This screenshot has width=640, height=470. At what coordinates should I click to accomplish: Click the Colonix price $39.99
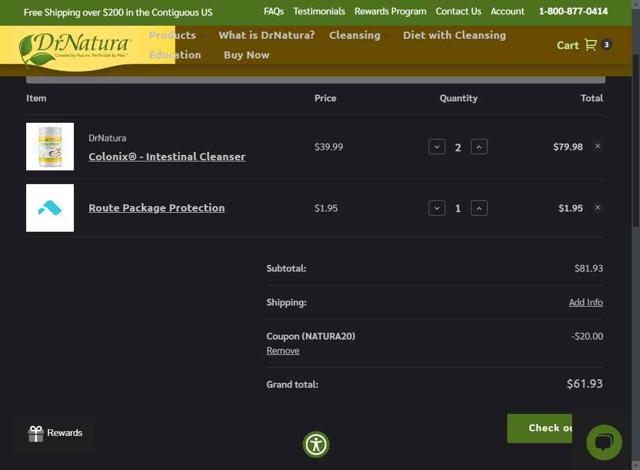(329, 147)
